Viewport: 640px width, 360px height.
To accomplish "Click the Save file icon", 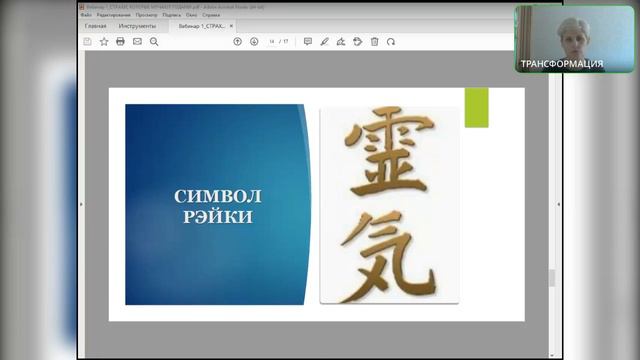I will tap(87, 42).
